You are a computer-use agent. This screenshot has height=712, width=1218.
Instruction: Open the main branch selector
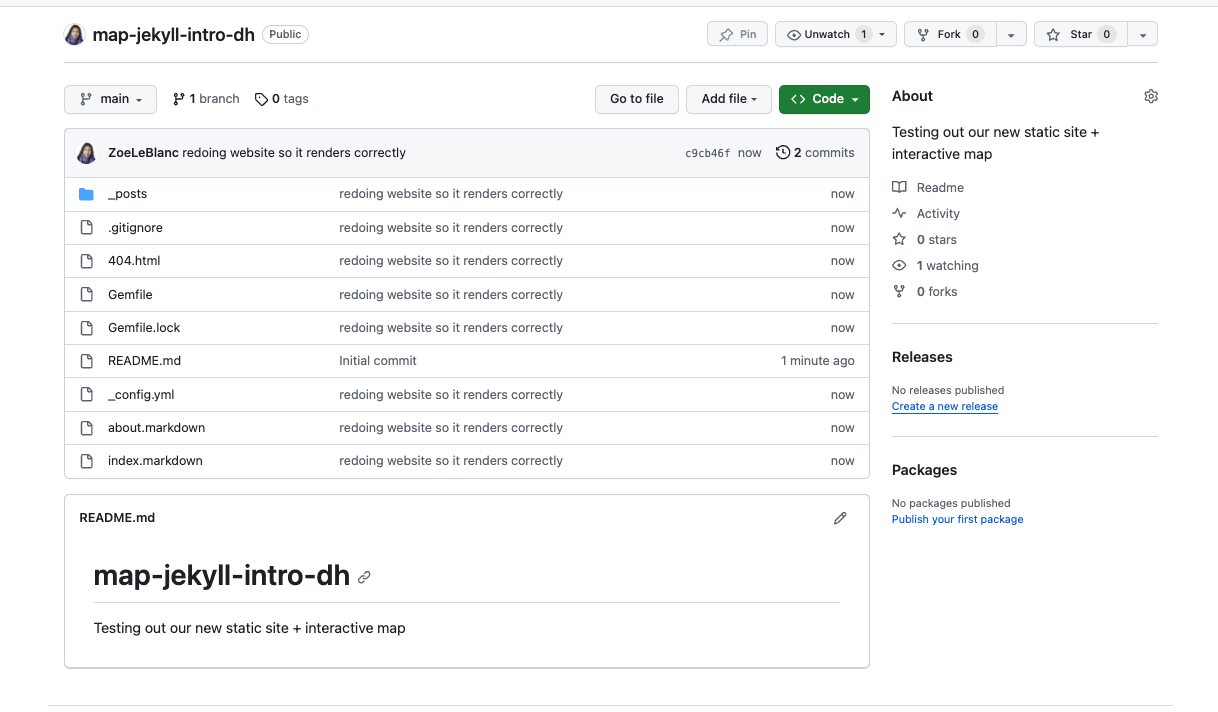coord(110,99)
